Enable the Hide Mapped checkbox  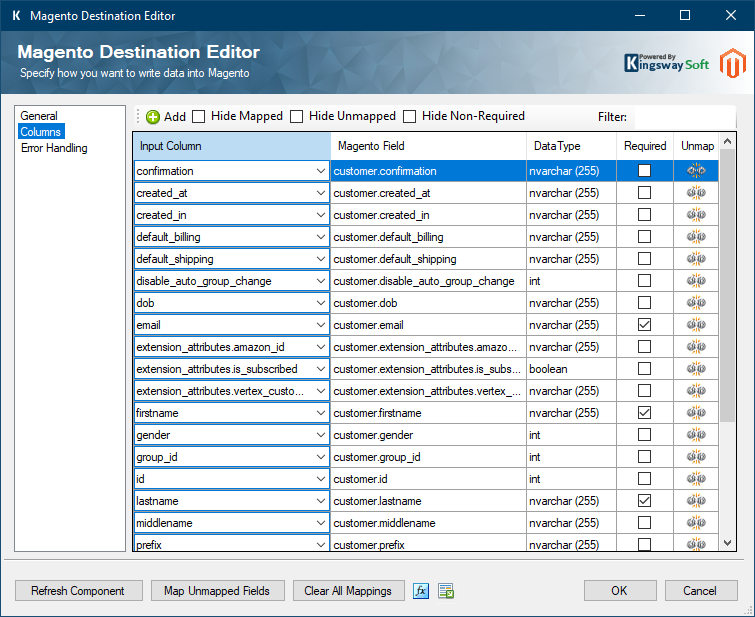coord(198,117)
